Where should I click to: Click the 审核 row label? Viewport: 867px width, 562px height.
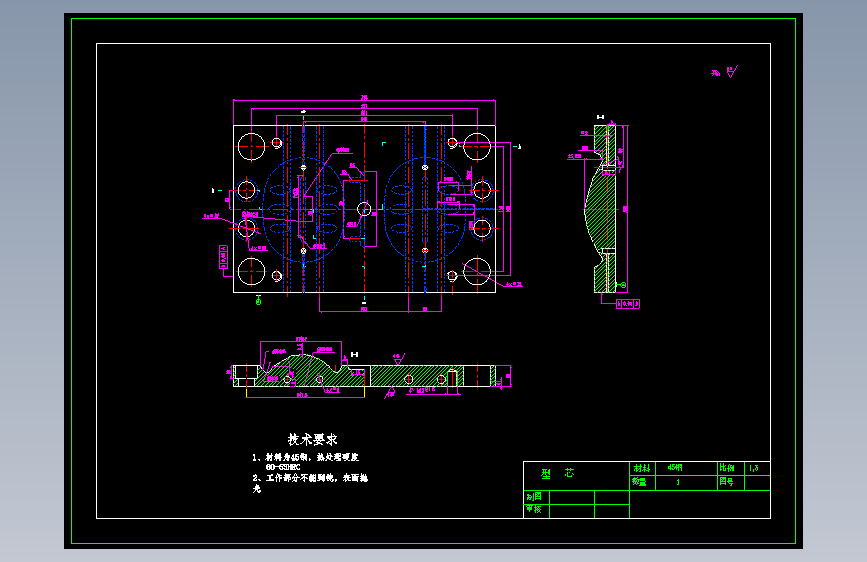click(534, 509)
